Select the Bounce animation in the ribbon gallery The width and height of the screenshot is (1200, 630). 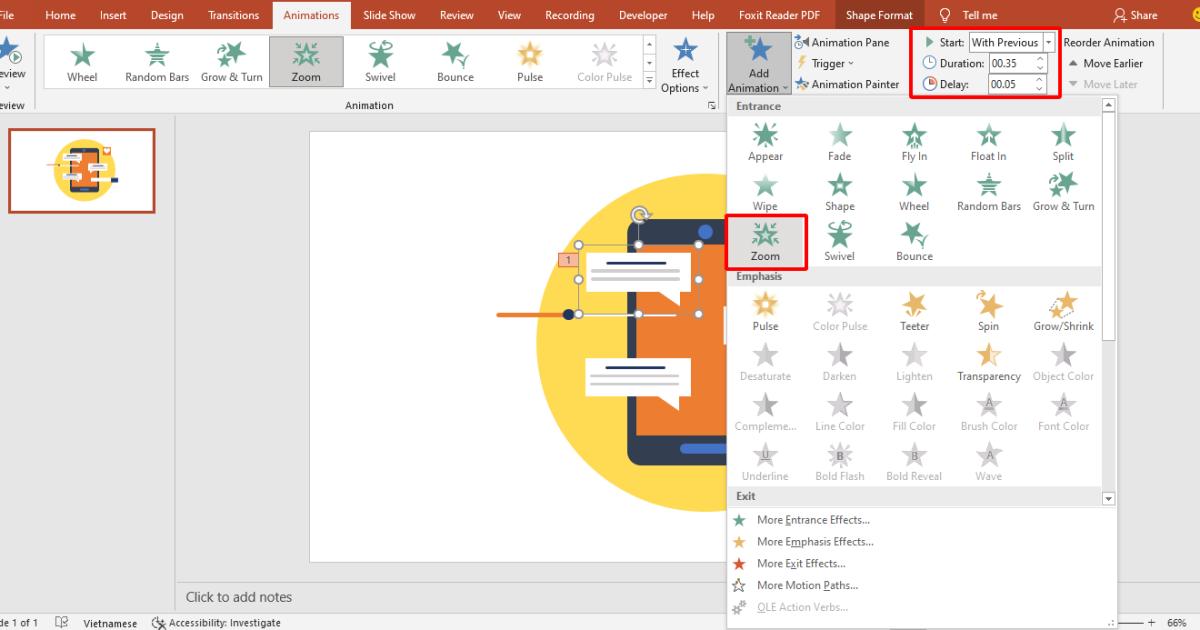pos(454,61)
